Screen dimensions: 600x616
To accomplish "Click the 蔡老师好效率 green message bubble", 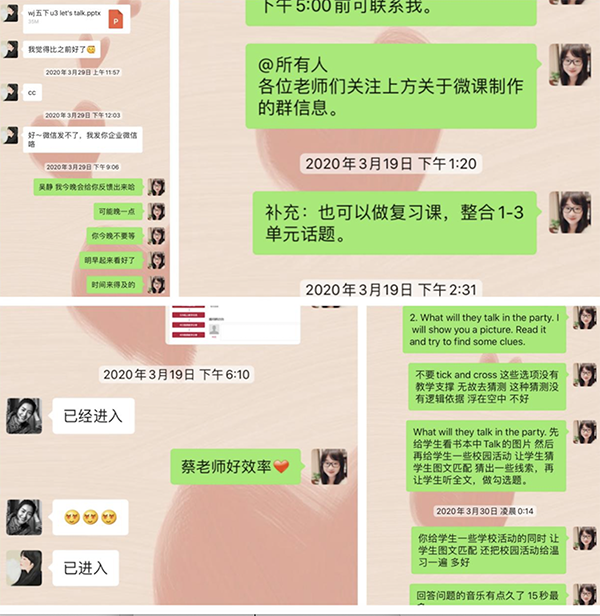I will (236, 467).
